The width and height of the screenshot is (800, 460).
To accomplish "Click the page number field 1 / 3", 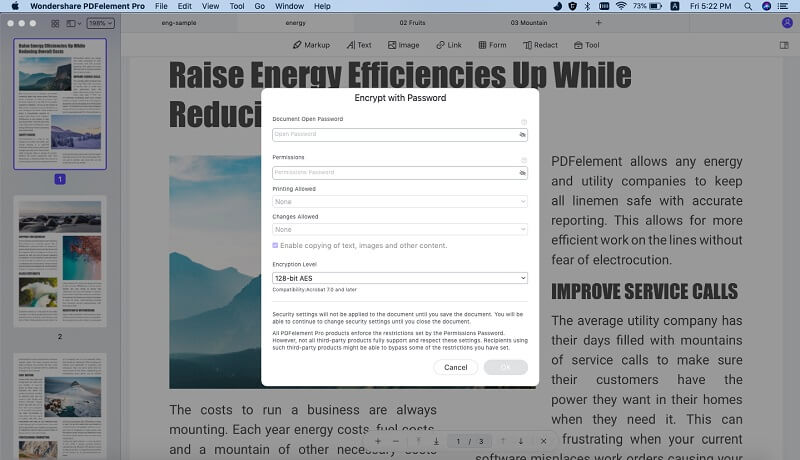I will (469, 441).
